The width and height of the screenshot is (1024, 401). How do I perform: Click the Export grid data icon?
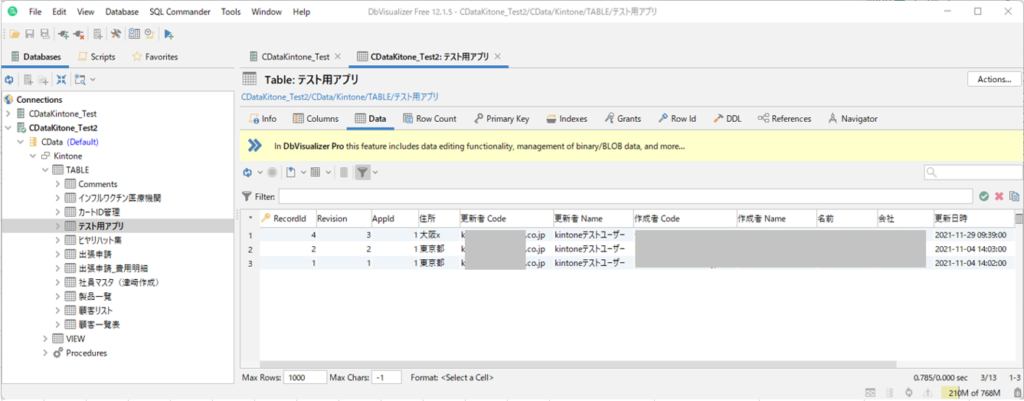(x=291, y=172)
